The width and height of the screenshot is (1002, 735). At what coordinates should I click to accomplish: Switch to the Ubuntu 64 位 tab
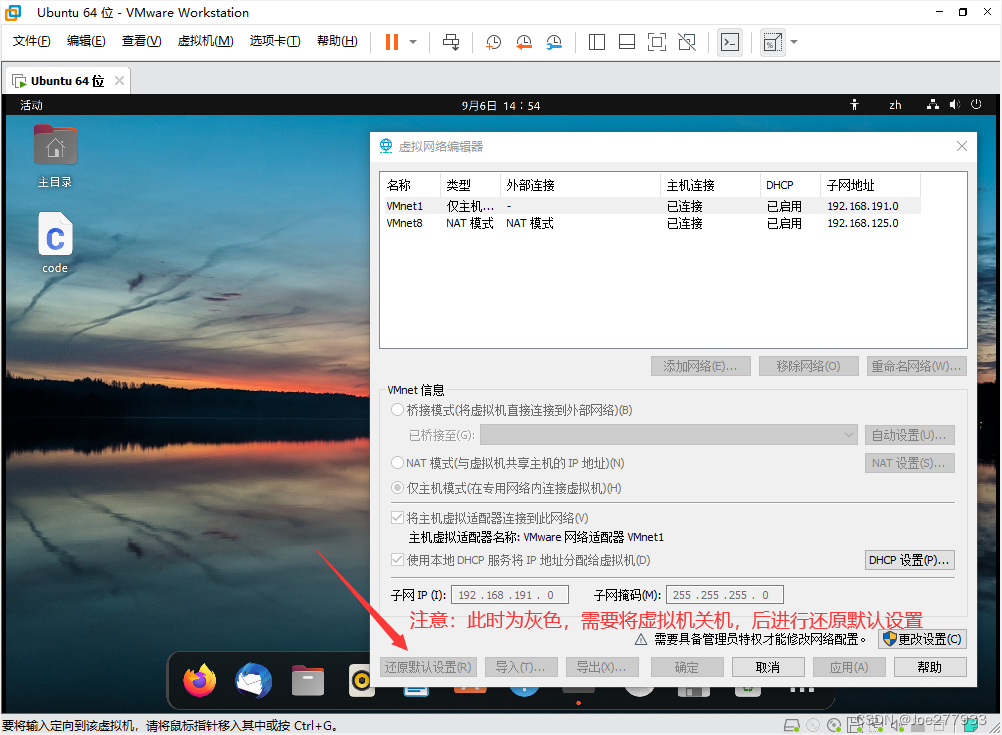tap(66, 81)
